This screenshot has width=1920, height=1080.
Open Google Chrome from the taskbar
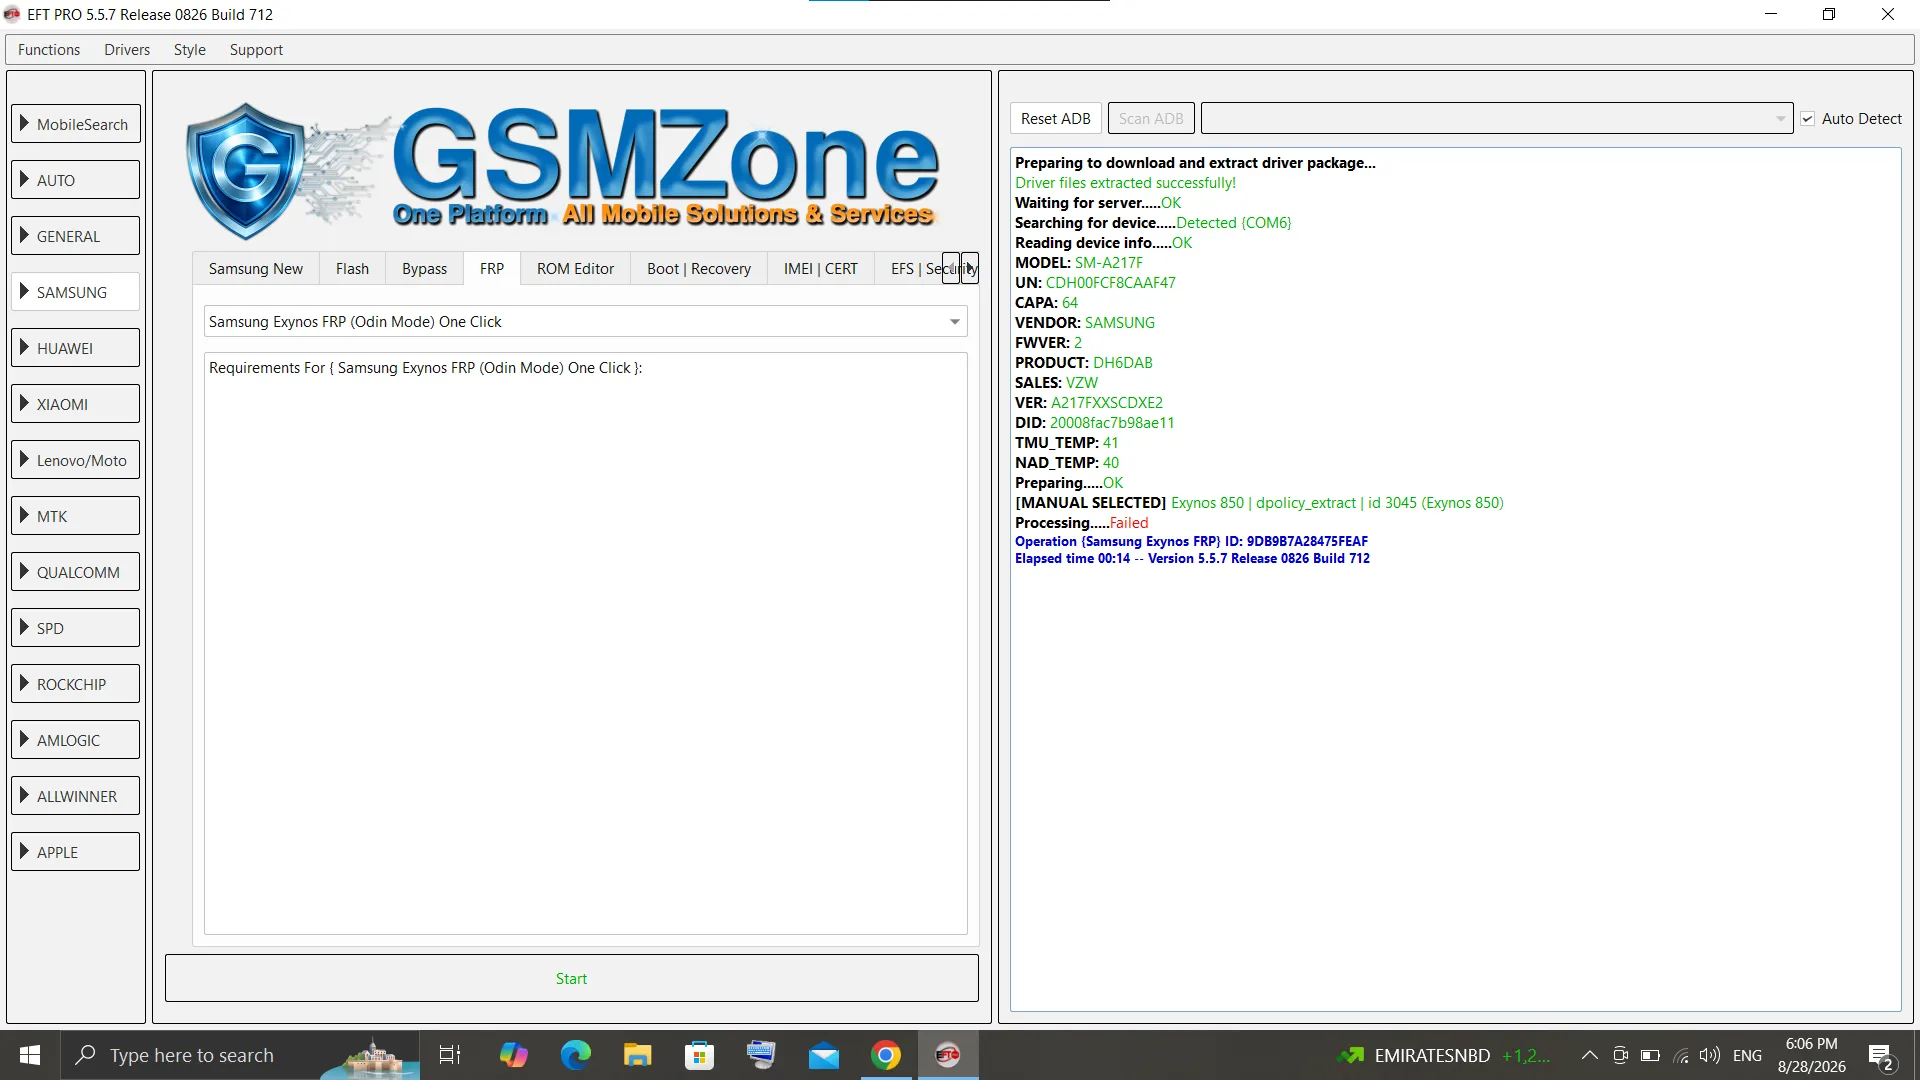[x=886, y=1055]
